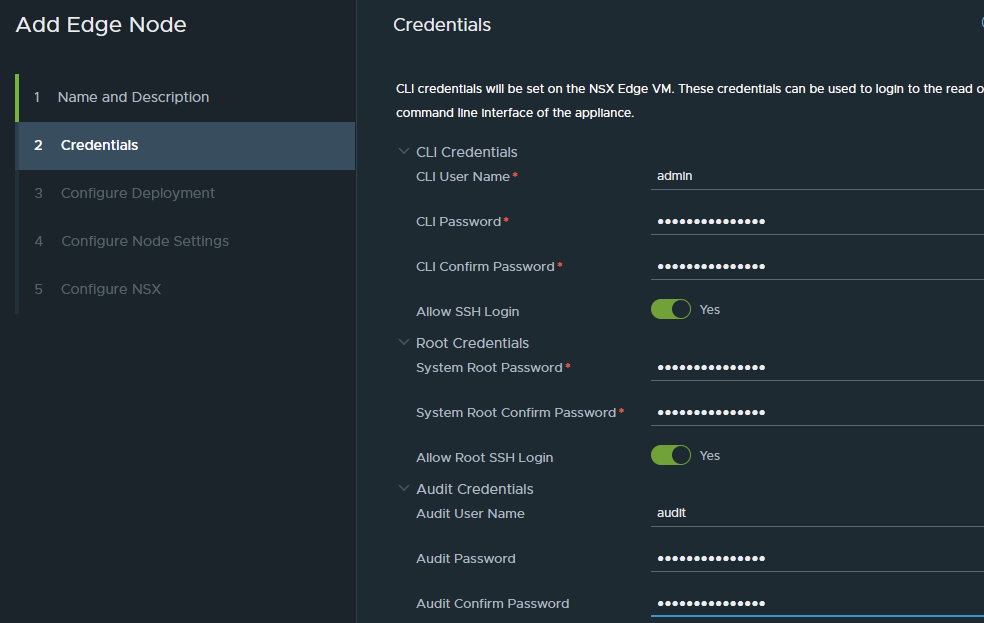Go back to Name and Description step

(x=133, y=97)
